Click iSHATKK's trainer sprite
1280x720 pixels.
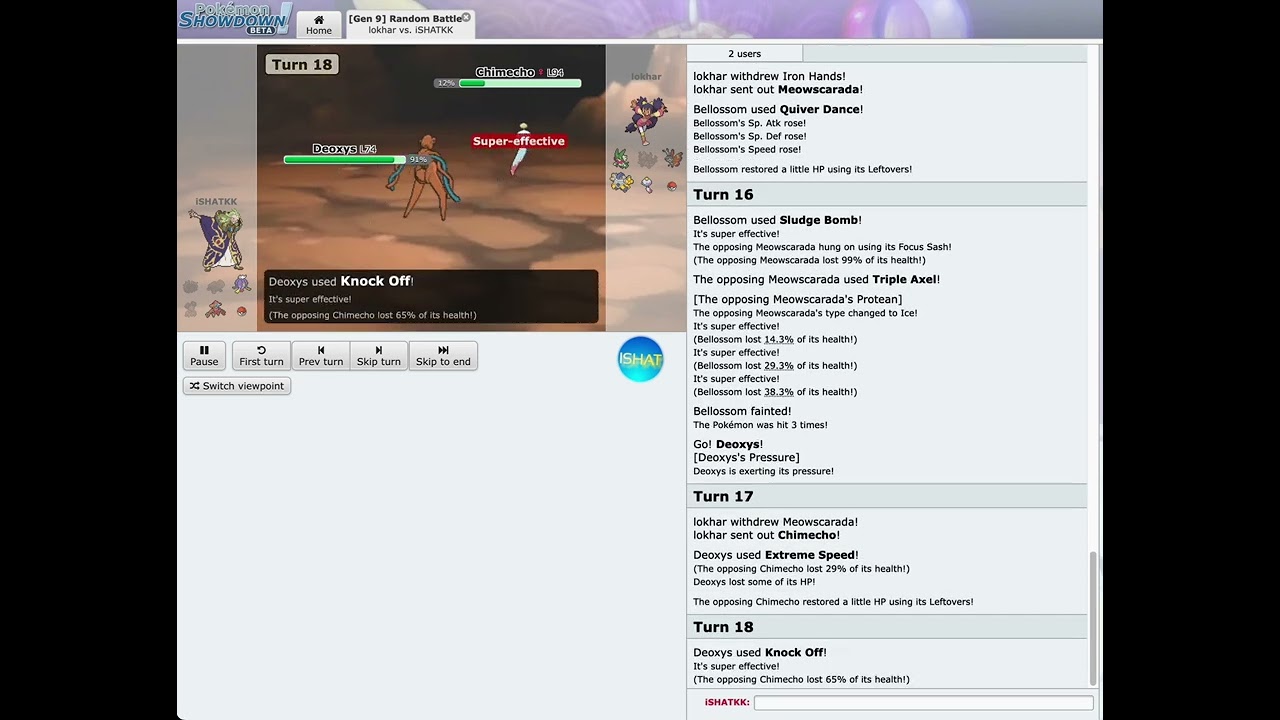pyautogui.click(x=215, y=240)
